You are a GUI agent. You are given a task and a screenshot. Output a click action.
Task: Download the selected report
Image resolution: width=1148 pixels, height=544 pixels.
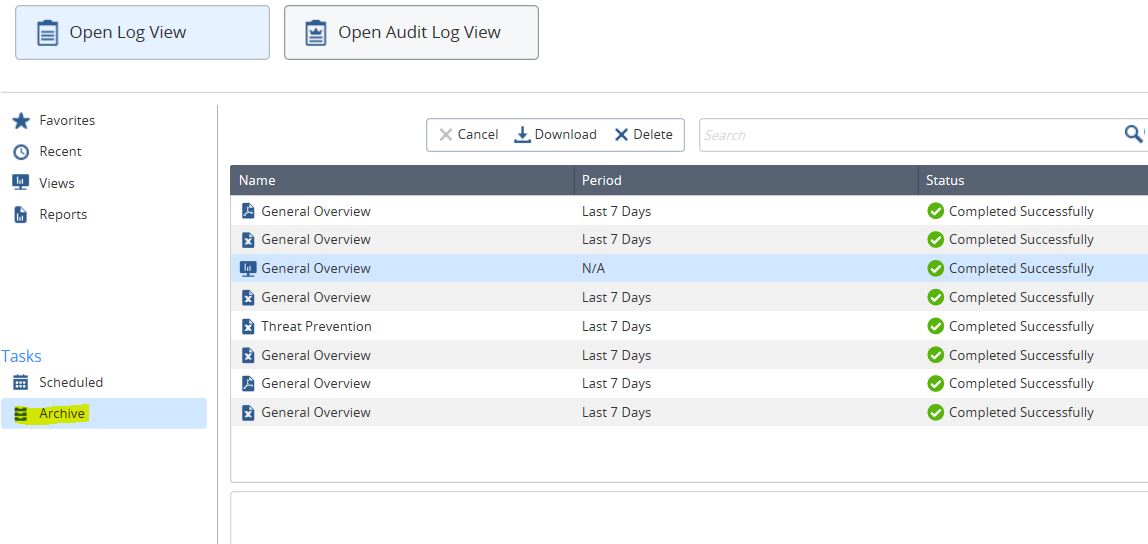(x=555, y=135)
